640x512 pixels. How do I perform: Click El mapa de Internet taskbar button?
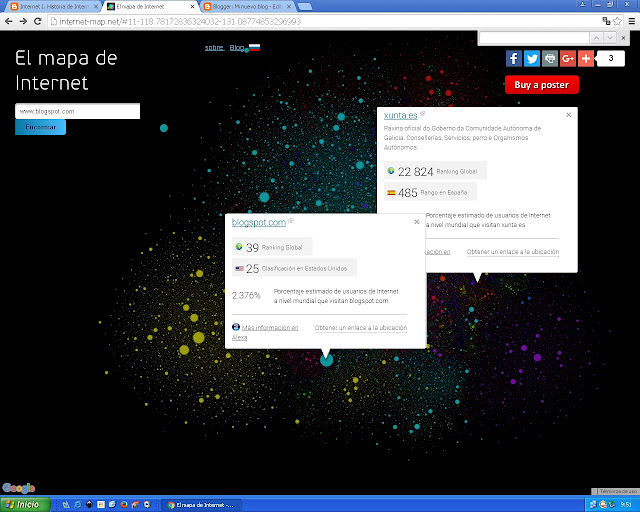tap(202, 505)
